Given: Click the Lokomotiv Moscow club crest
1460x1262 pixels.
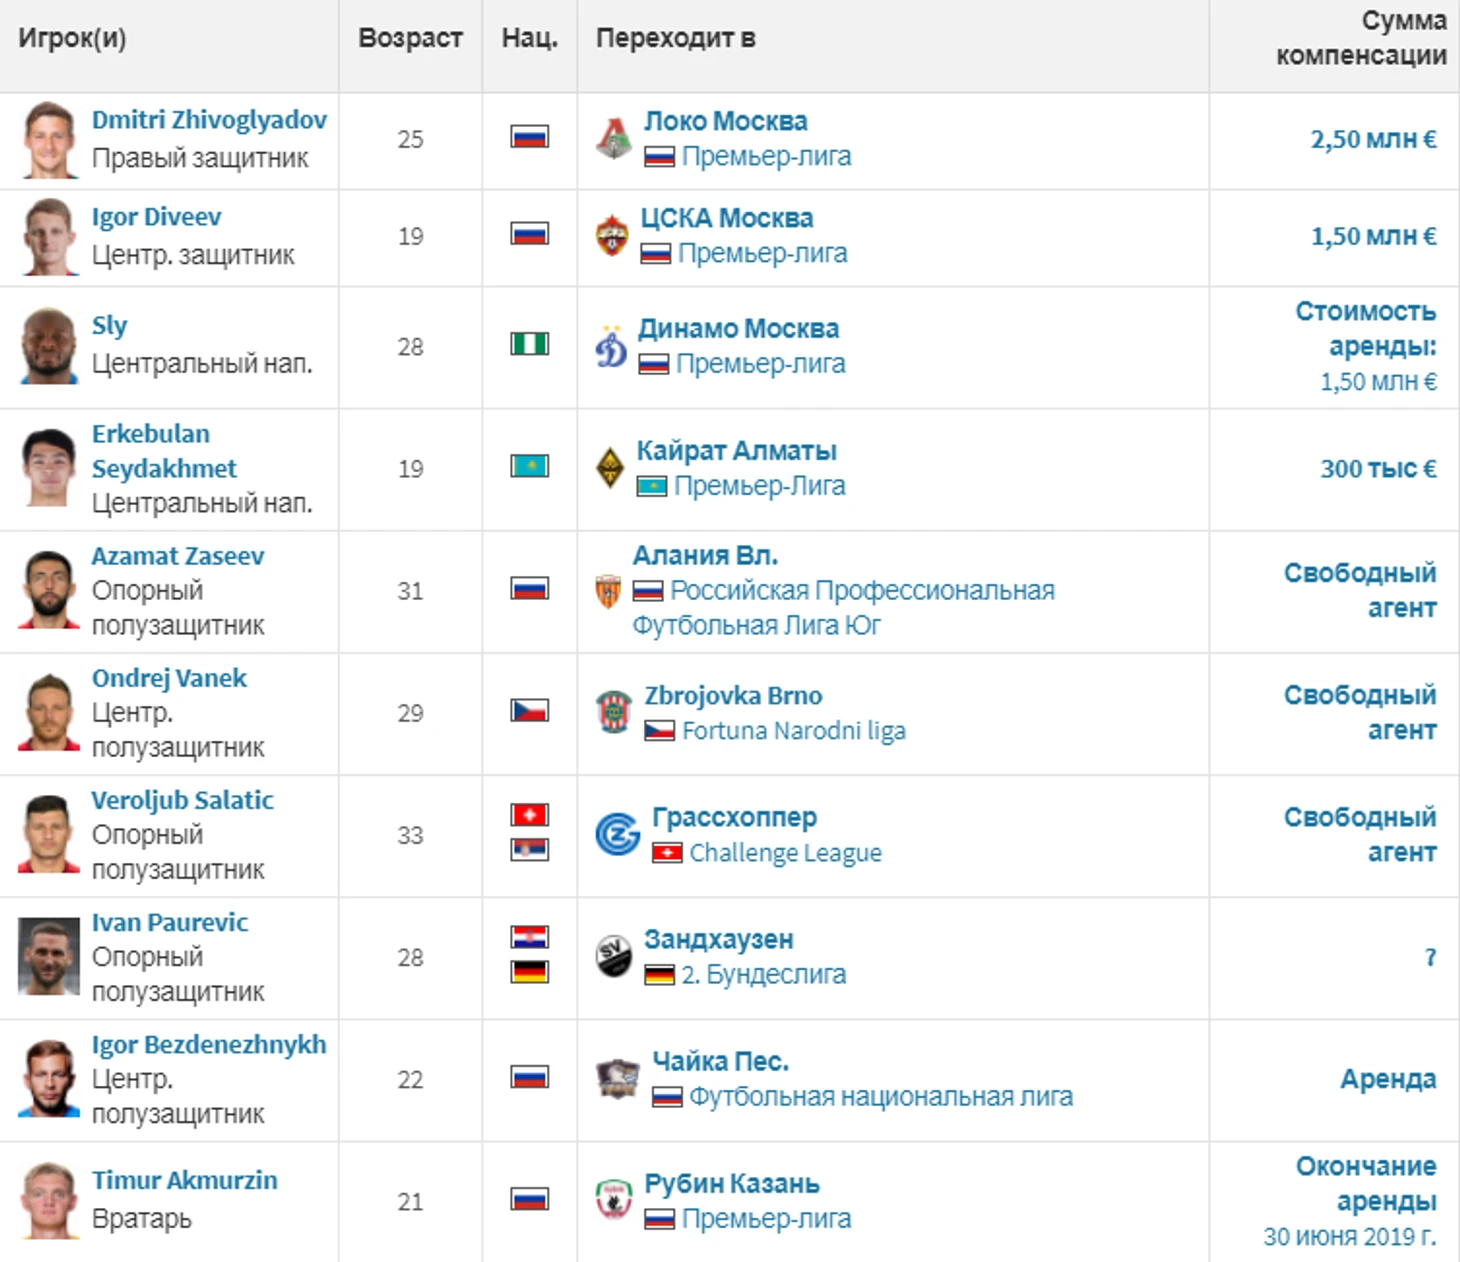Looking at the screenshot, I should pyautogui.click(x=614, y=139).
